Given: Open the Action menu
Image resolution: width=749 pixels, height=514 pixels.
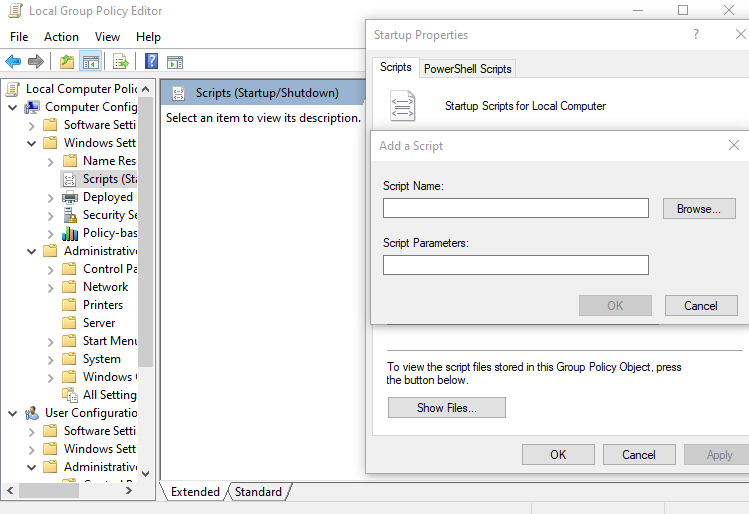Looking at the screenshot, I should coord(61,37).
